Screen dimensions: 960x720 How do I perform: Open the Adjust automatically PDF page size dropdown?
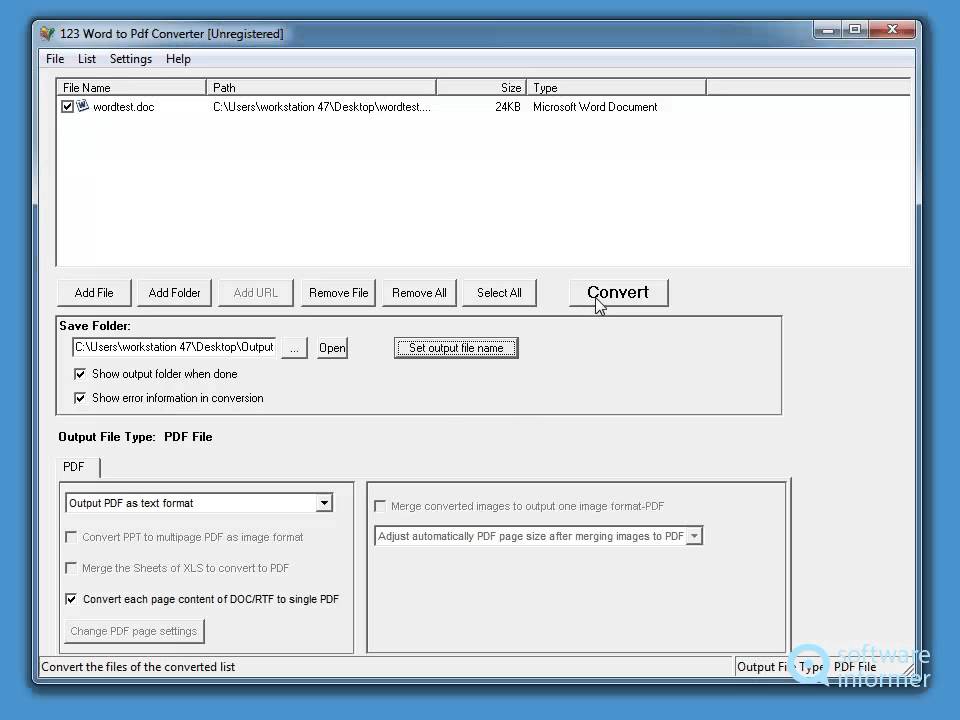pyautogui.click(x=694, y=536)
